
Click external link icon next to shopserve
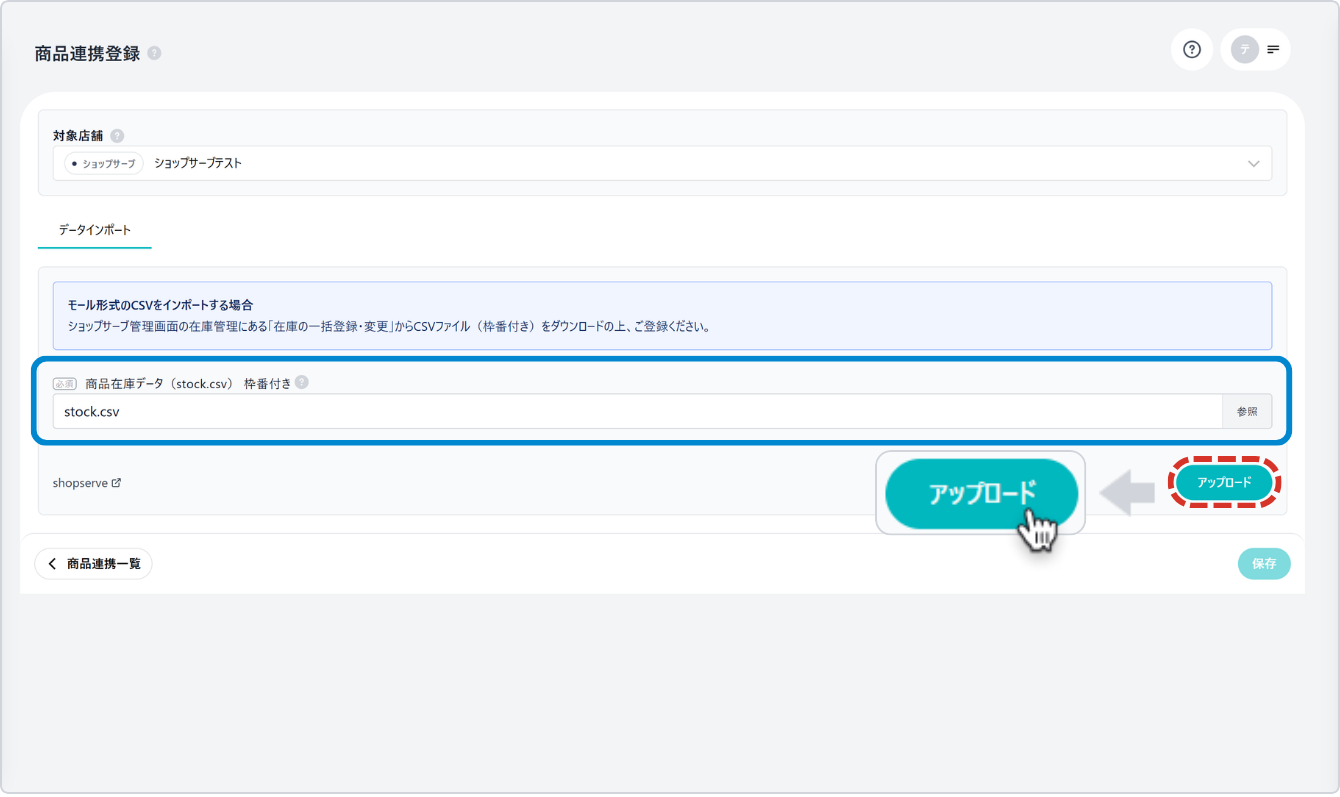116,483
